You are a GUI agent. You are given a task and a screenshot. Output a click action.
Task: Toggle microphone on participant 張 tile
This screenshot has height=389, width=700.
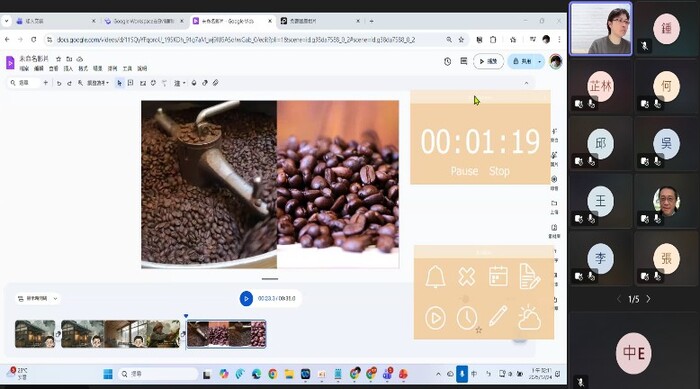(x=657, y=276)
